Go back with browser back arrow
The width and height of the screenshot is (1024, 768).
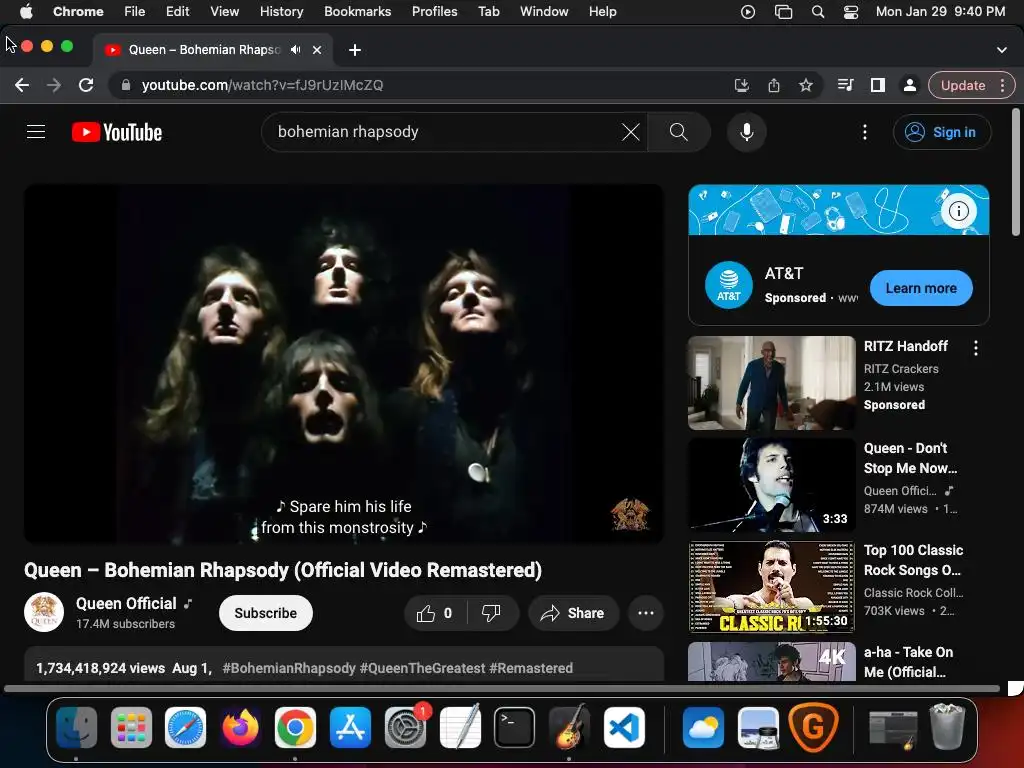pyautogui.click(x=22, y=85)
